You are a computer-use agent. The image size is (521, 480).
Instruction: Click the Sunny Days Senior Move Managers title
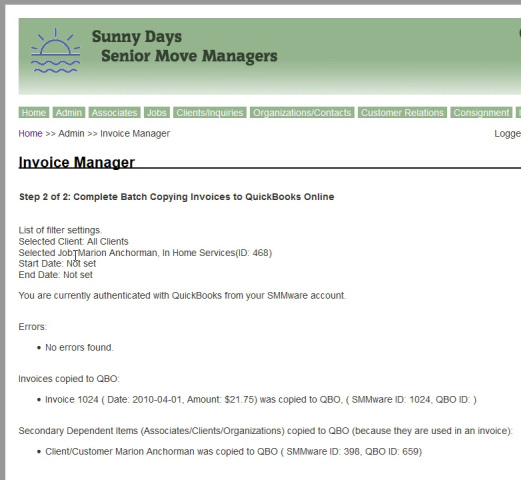184,46
